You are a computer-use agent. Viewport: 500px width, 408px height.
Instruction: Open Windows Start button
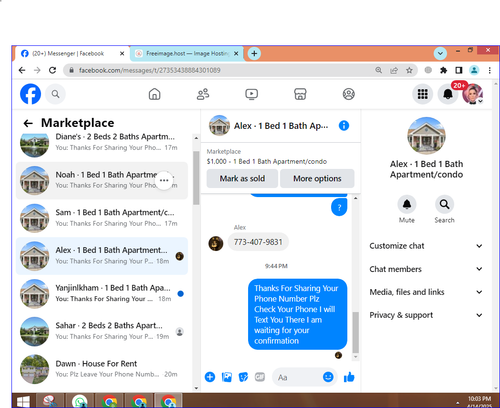23,401
